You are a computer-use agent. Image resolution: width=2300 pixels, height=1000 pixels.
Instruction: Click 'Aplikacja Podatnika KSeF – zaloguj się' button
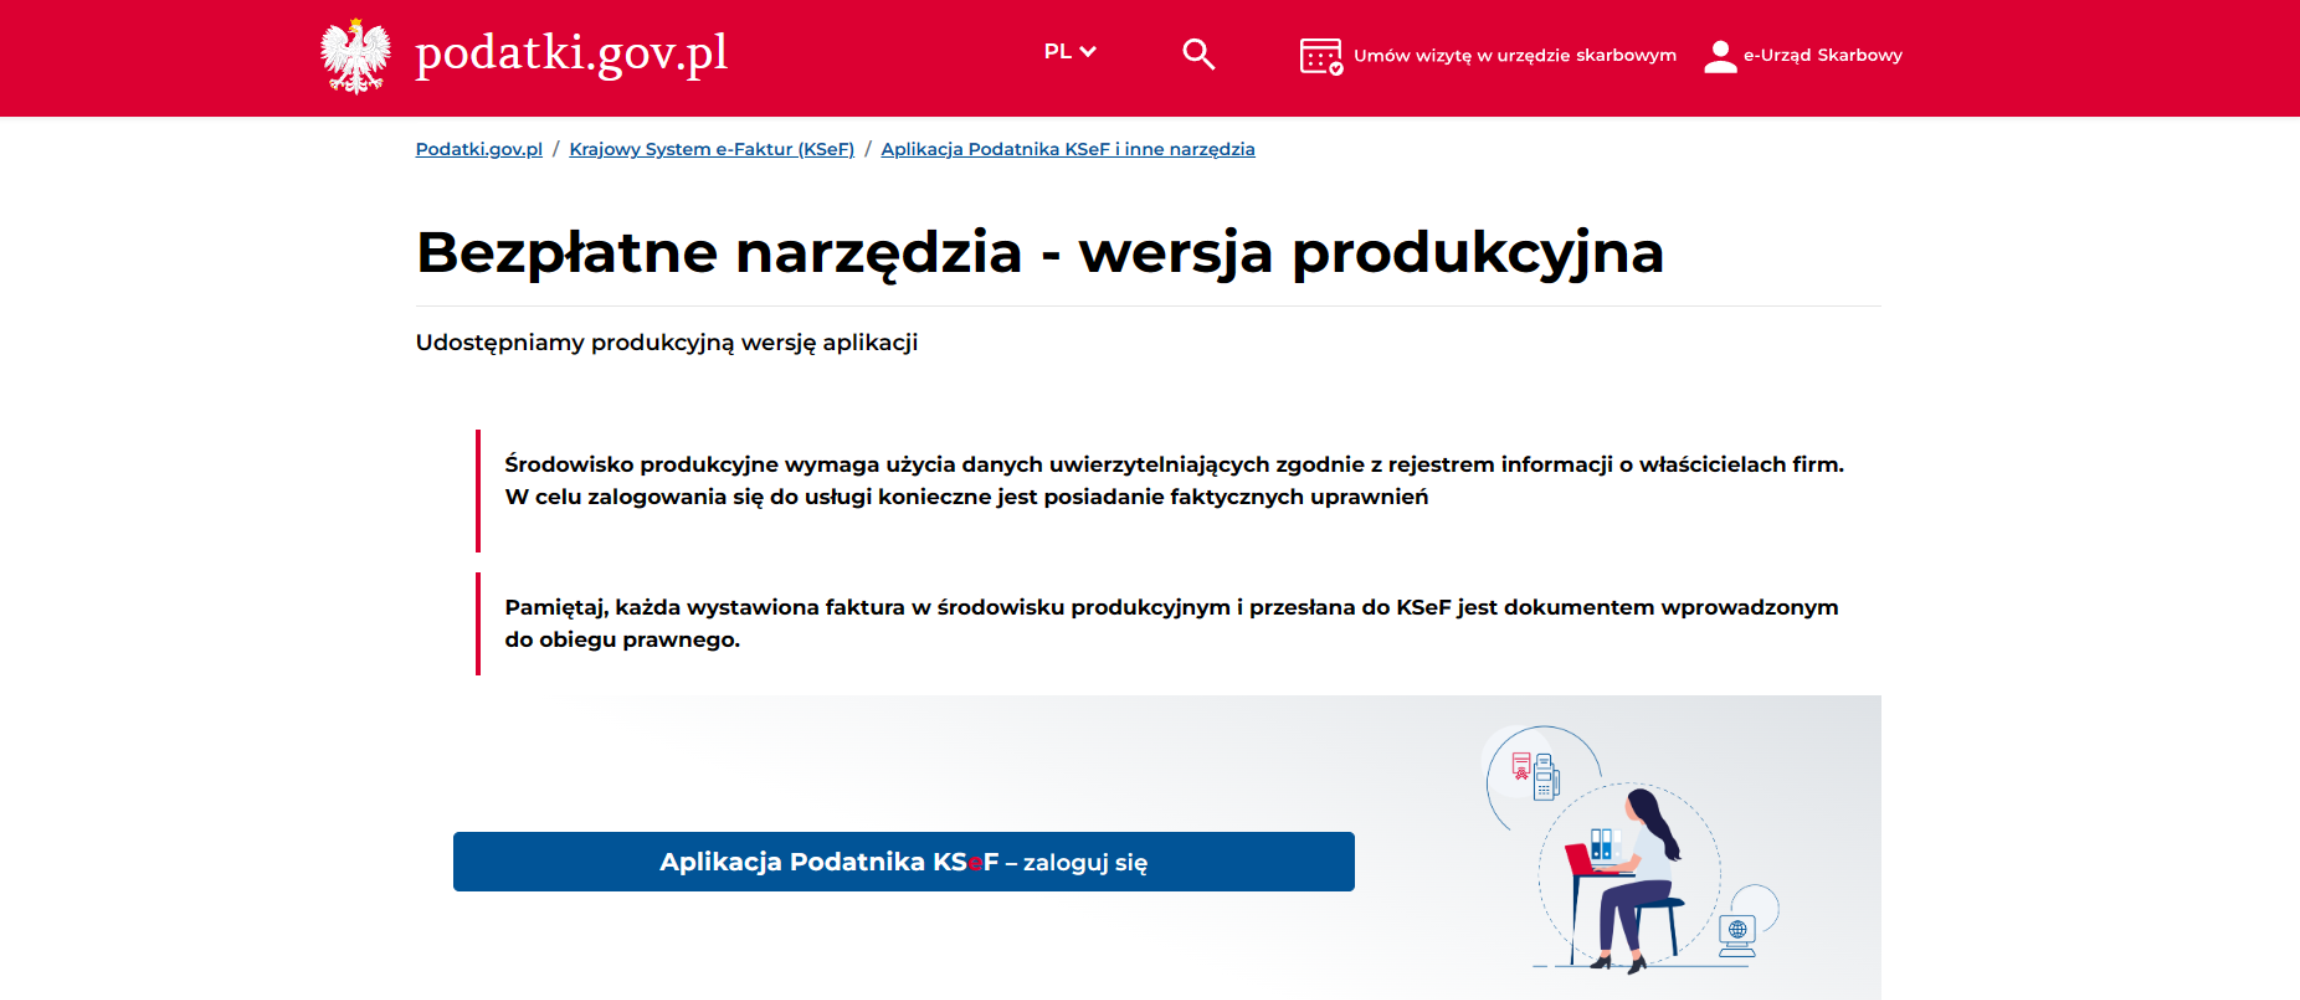pyautogui.click(x=903, y=861)
